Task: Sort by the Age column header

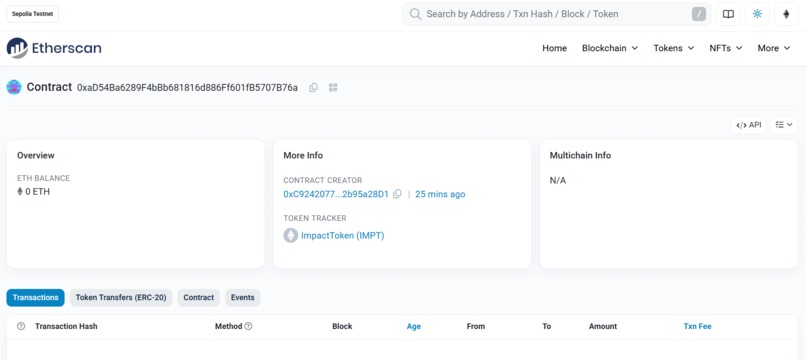Action: point(414,326)
